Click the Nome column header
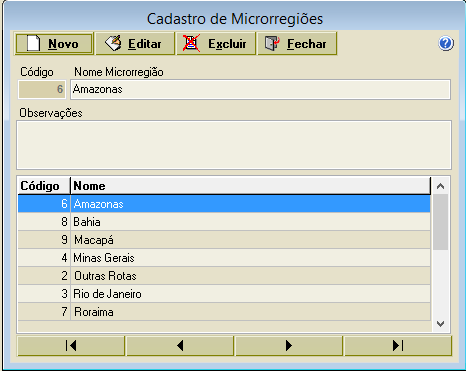The image size is (466, 371). (251, 186)
